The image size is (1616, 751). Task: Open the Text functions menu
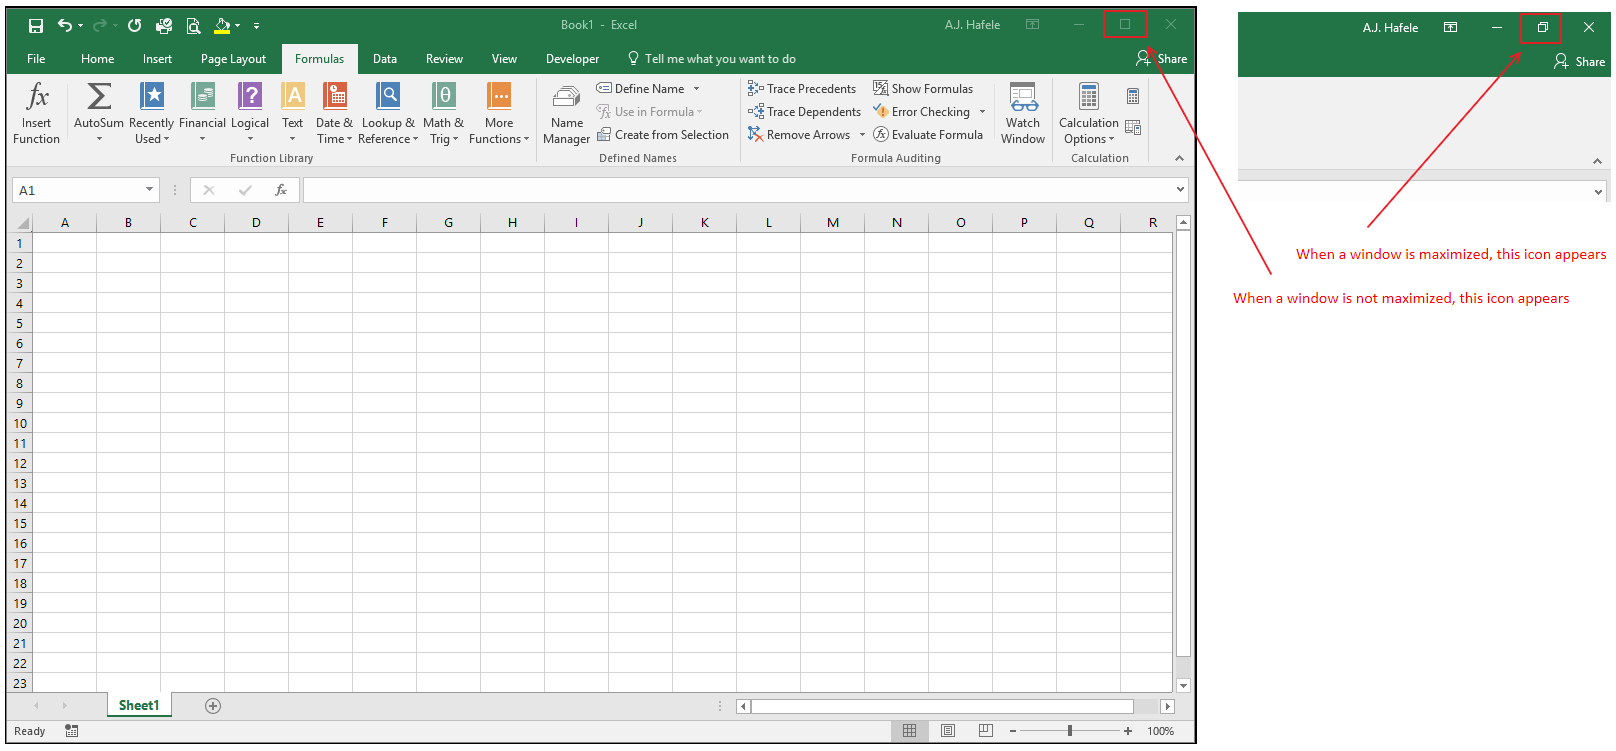tap(293, 113)
